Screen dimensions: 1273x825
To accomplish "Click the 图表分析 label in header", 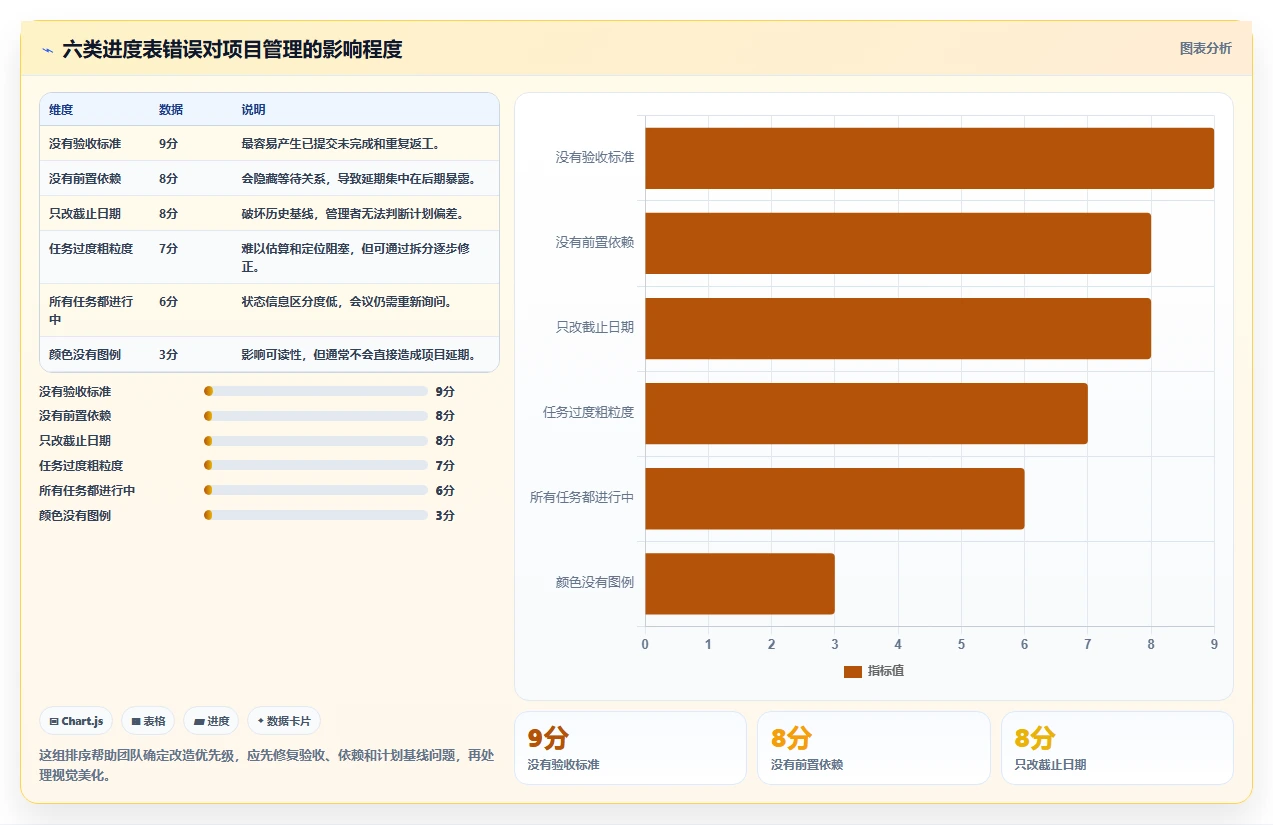I will (x=1205, y=48).
